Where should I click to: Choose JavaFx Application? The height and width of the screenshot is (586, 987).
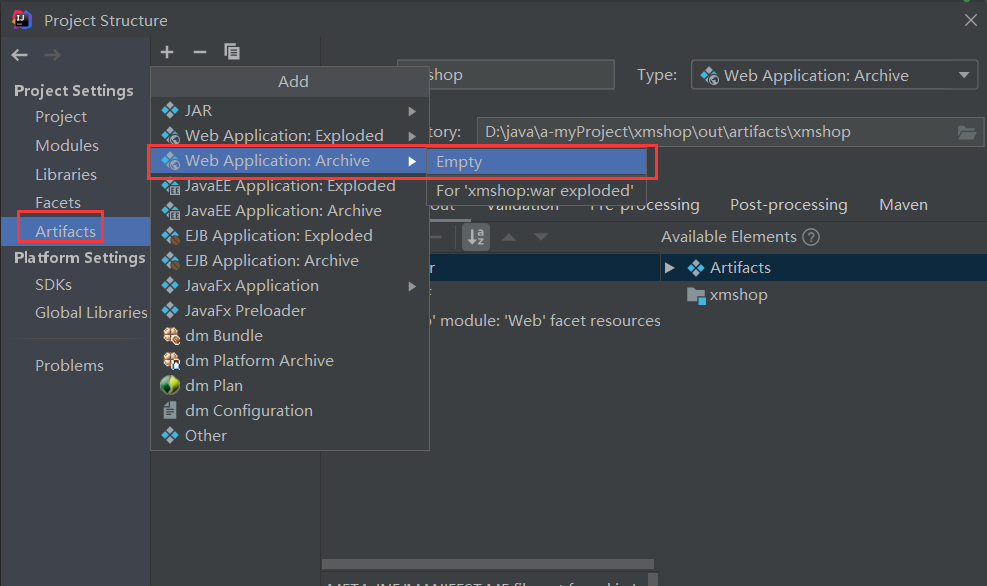pos(290,286)
